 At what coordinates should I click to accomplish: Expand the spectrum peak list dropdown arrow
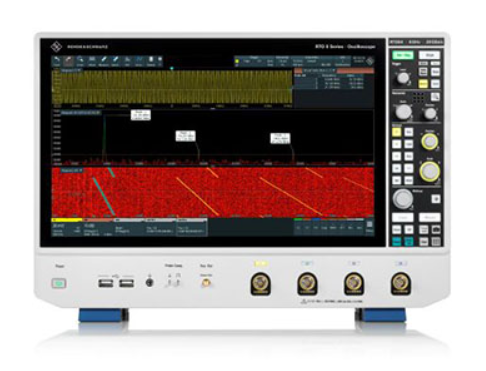[x=334, y=71]
